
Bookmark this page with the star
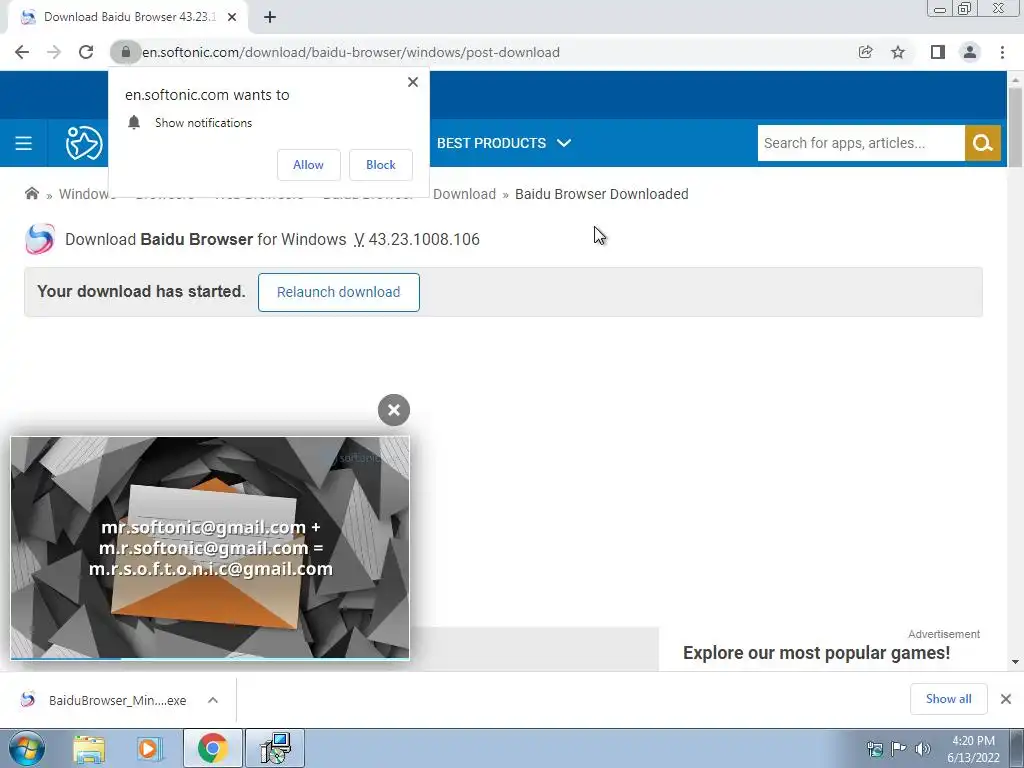coord(898,52)
